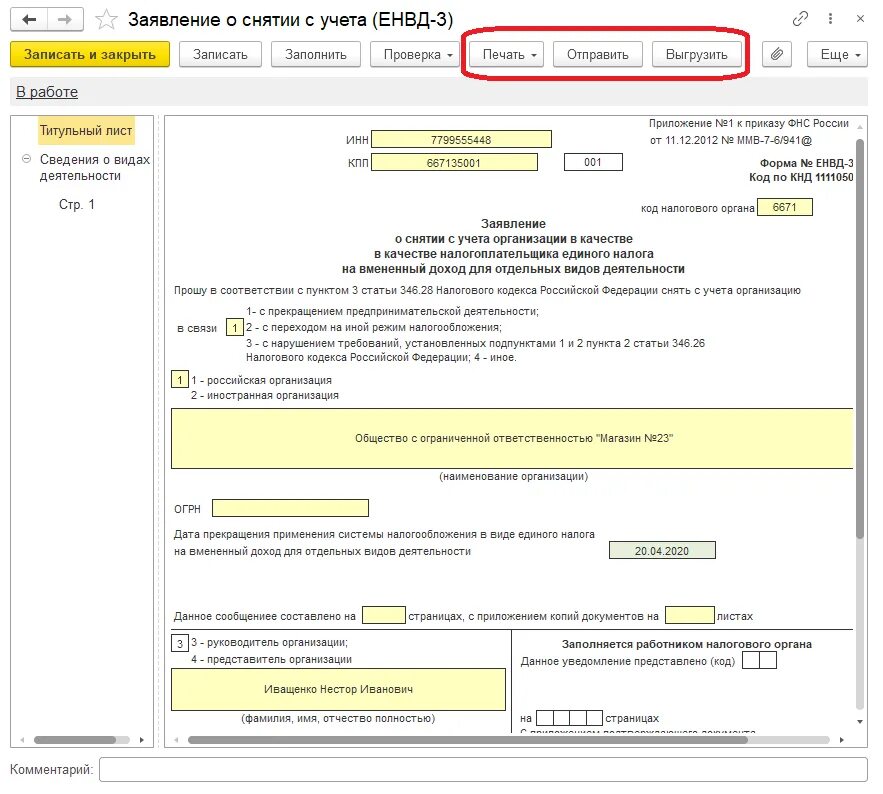883x794 pixels.
Task: Open the Печать dropdown menu
Action: coord(506,54)
